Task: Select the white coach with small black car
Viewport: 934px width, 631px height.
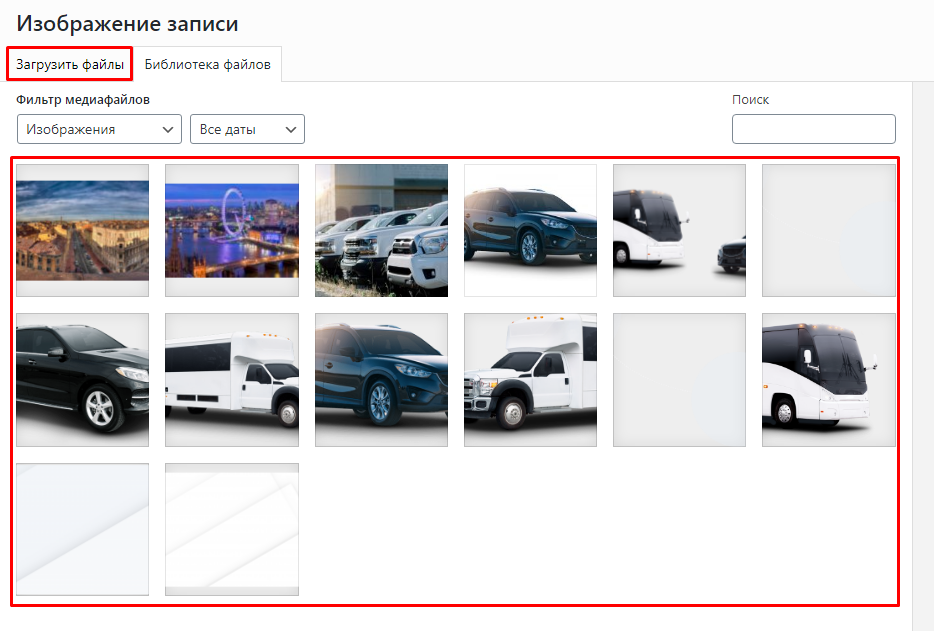Action: pos(679,231)
